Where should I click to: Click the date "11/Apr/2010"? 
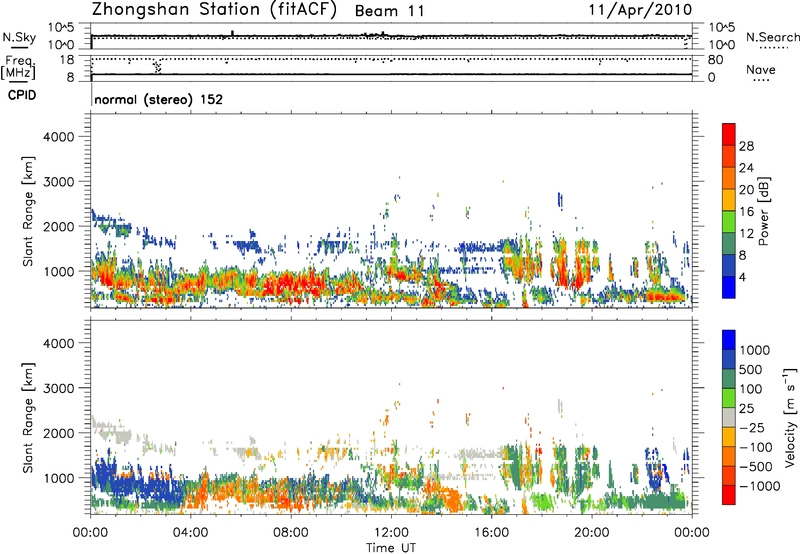point(640,10)
